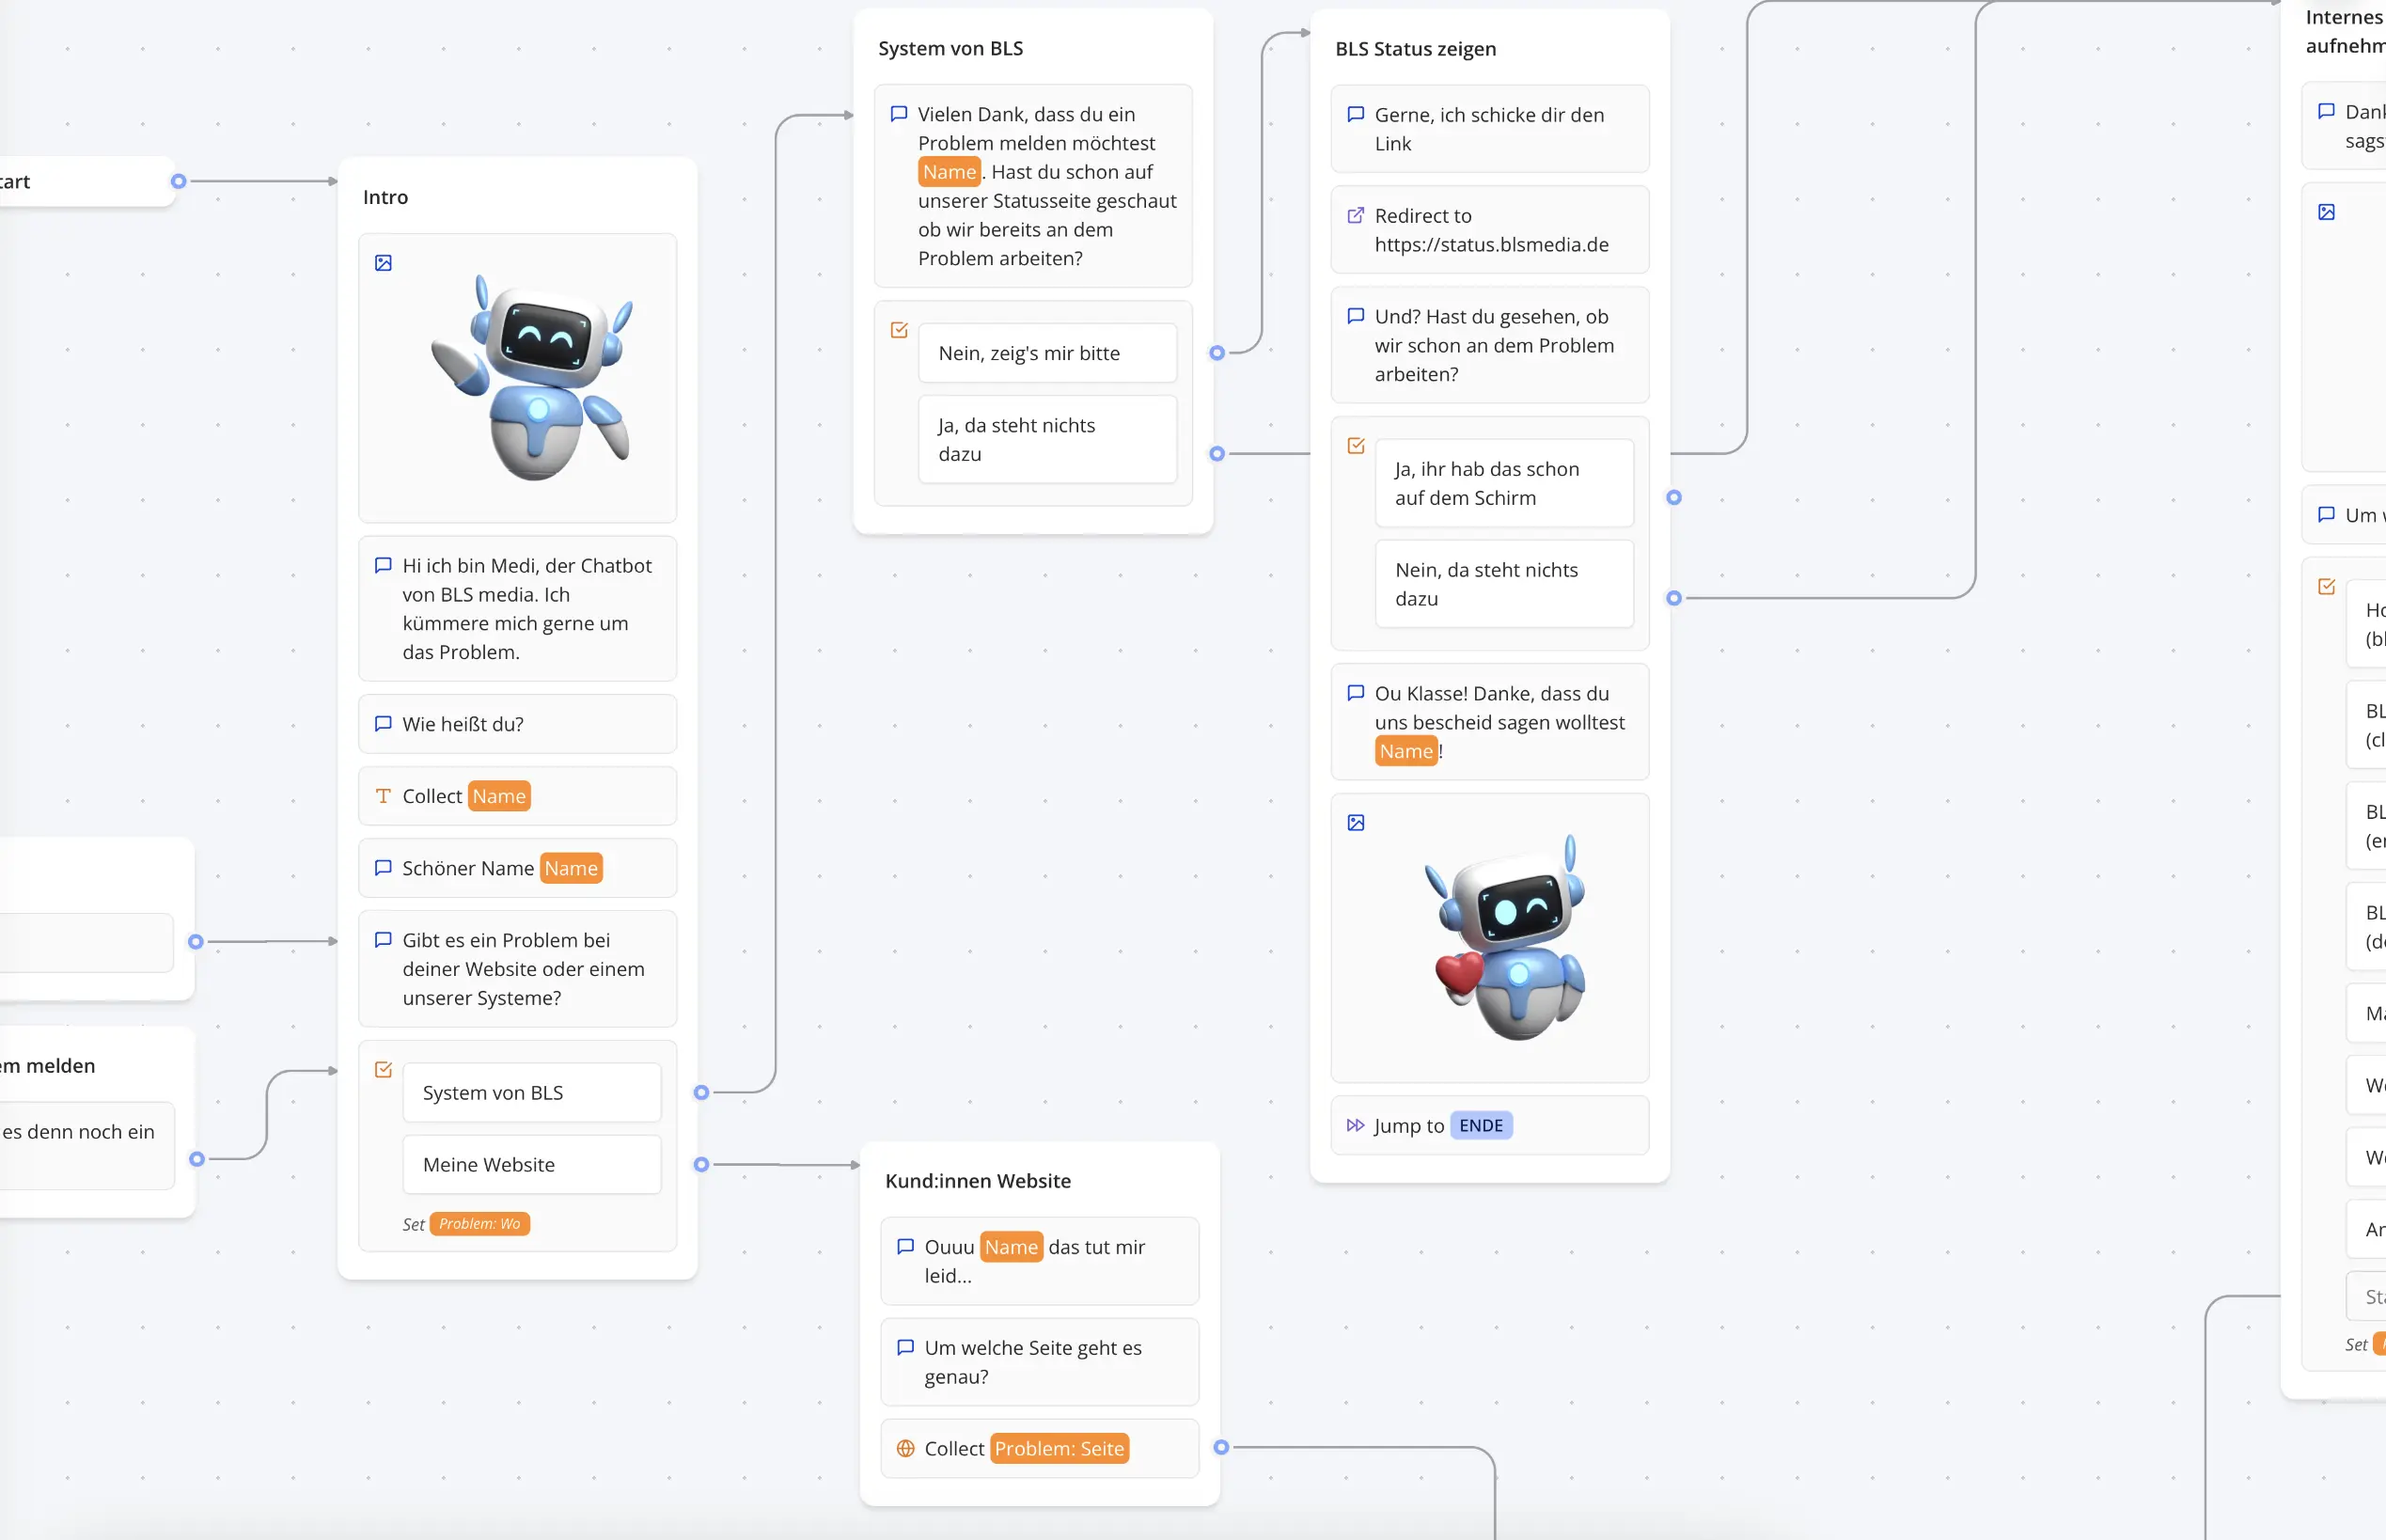
Task: Click checkbox icon in System von BLS choice section
Action: [x=898, y=330]
